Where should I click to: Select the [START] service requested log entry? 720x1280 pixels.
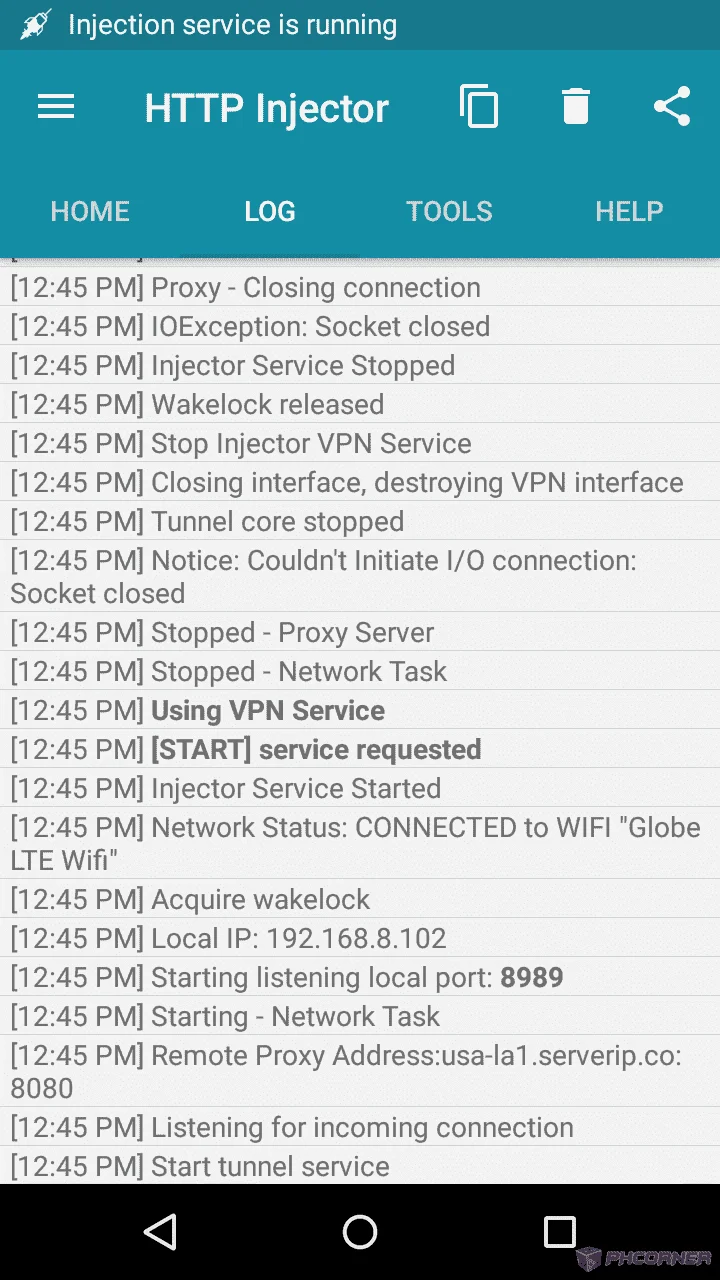(x=360, y=749)
